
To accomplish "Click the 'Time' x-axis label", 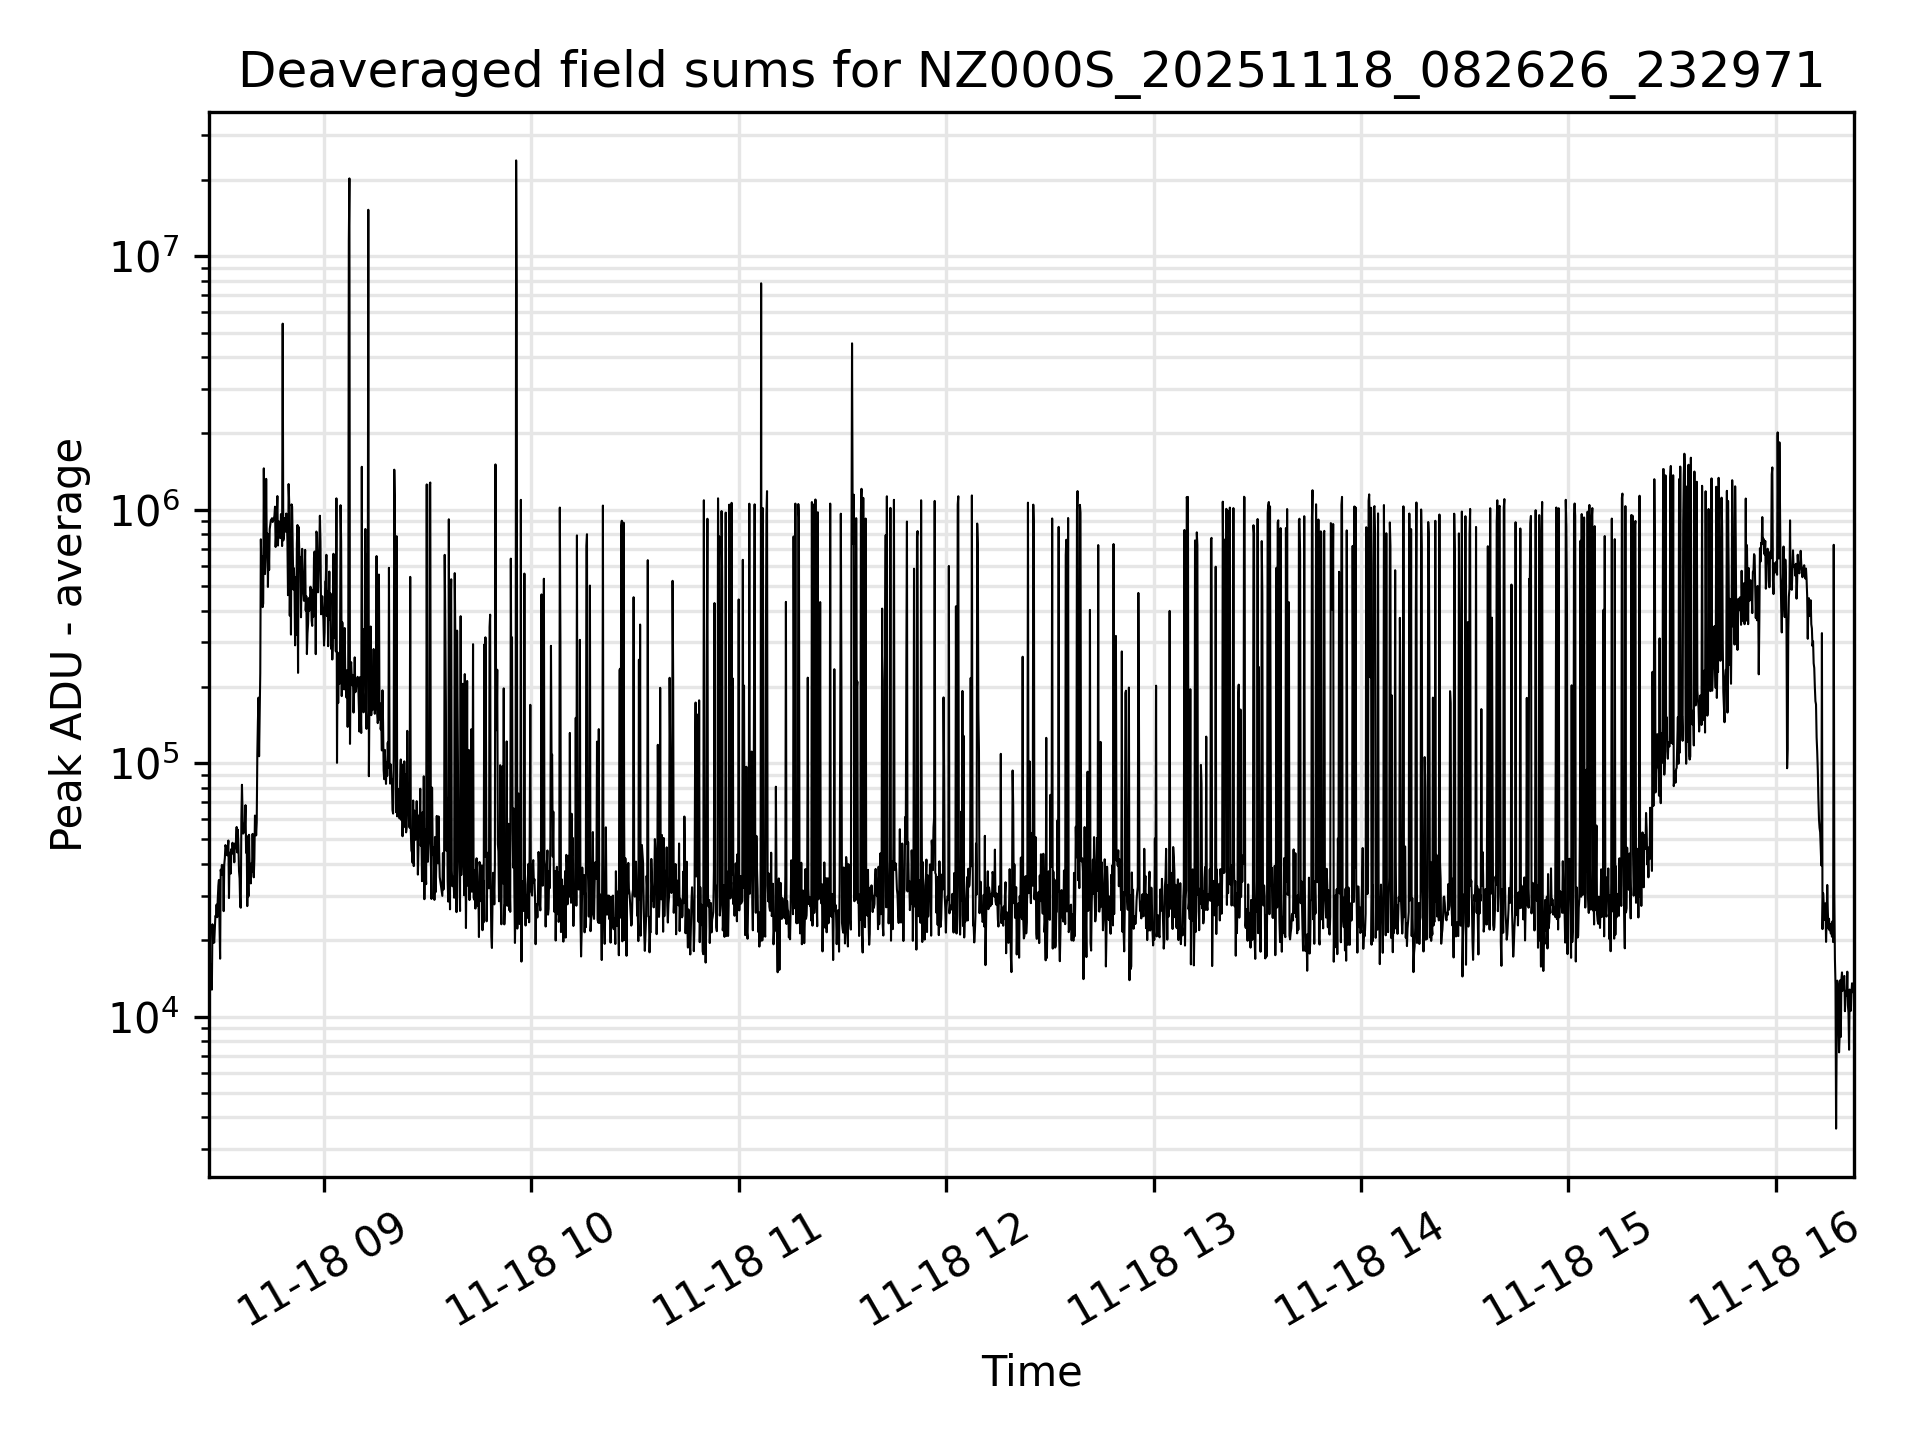I will [x=1031, y=1372].
